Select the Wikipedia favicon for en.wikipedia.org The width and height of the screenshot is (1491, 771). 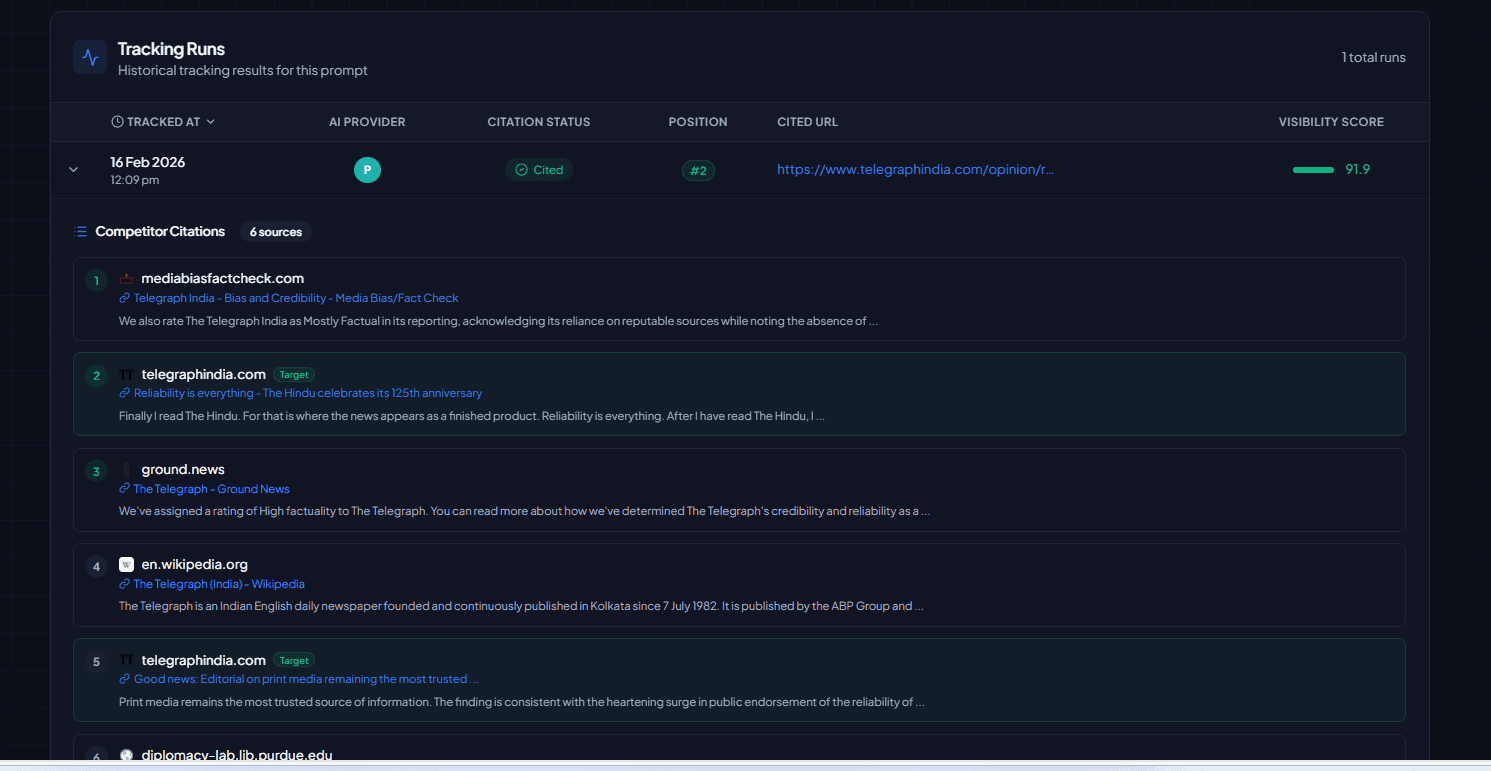point(126,564)
